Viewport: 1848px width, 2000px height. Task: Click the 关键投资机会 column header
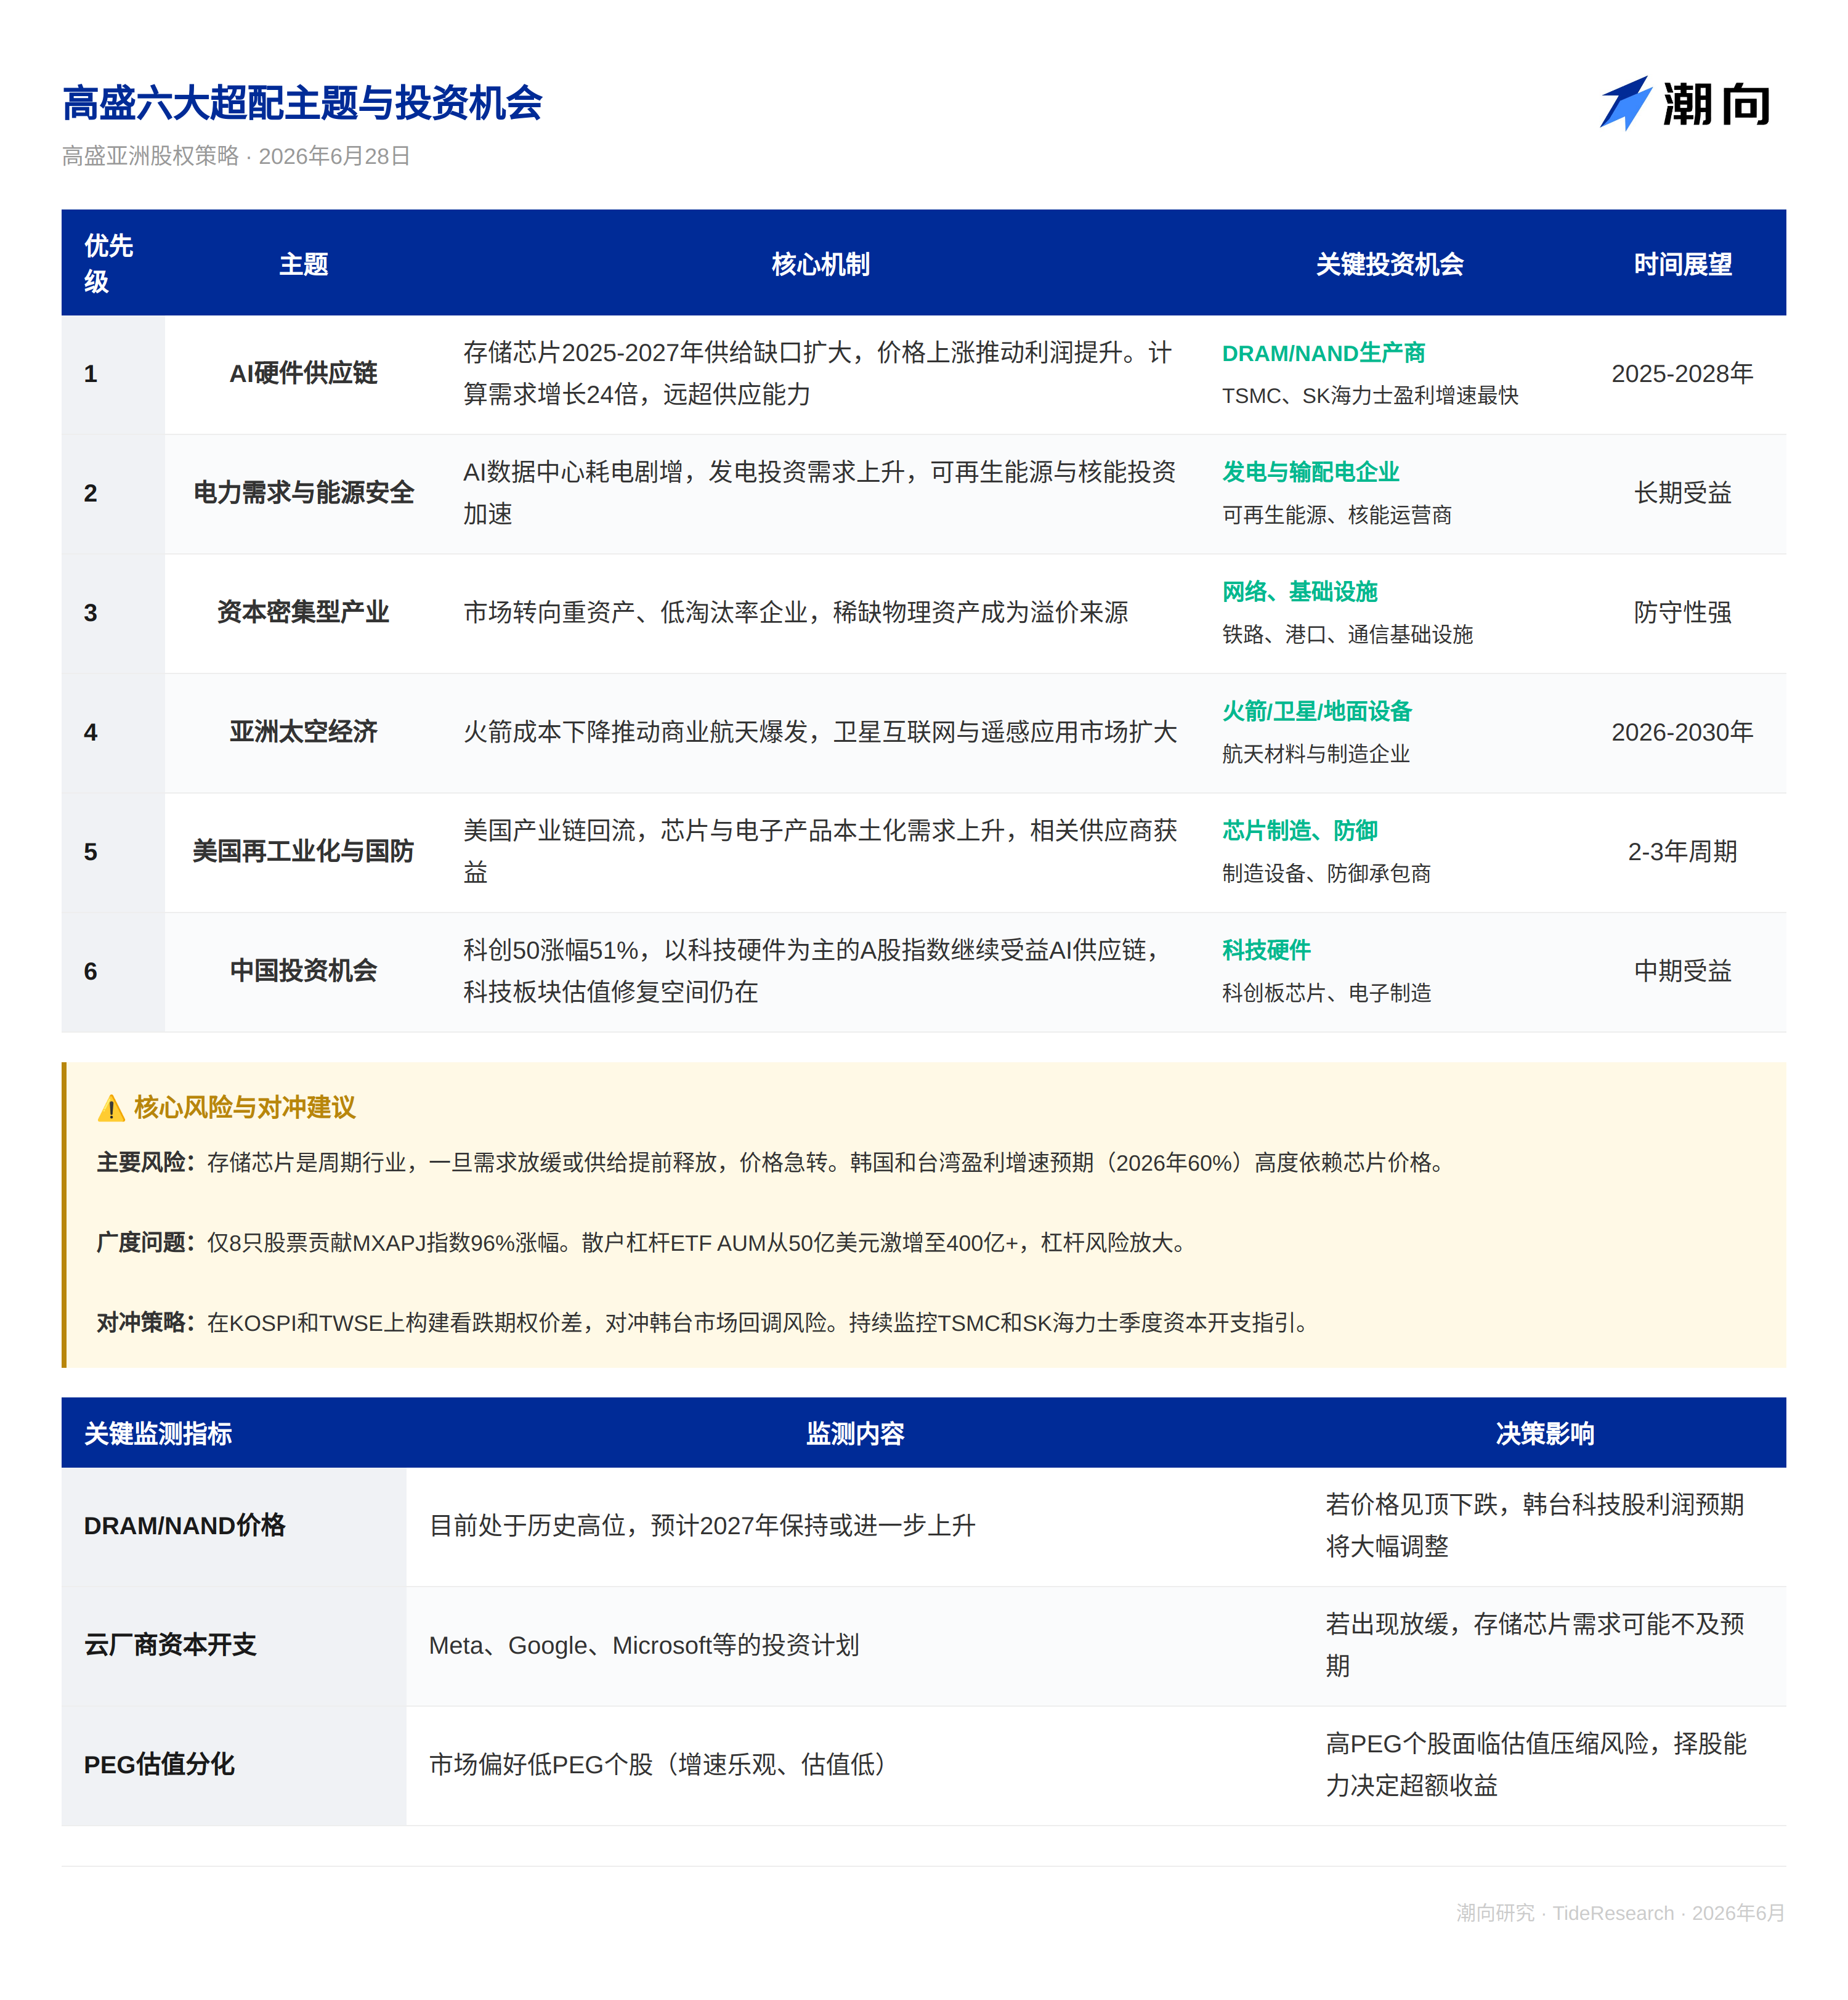coord(1389,264)
